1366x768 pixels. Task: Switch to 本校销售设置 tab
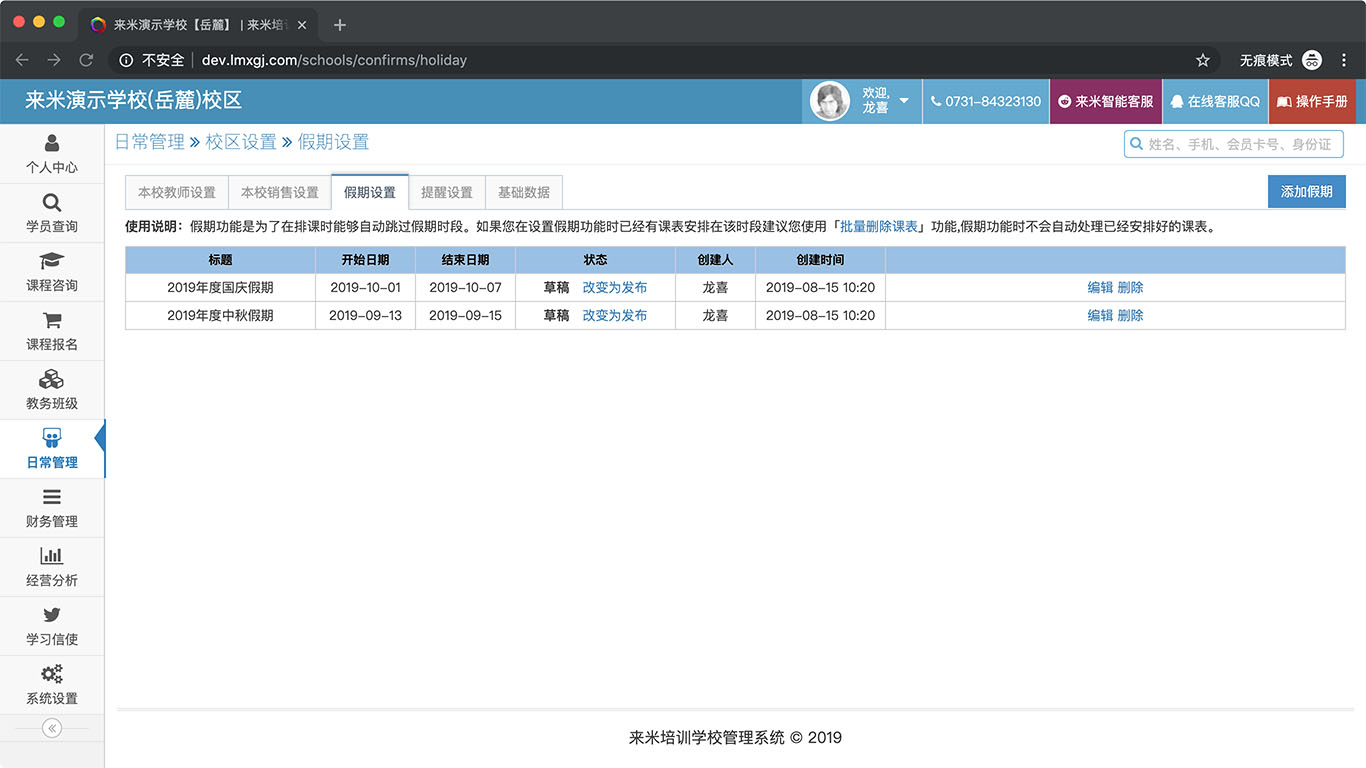(x=280, y=192)
